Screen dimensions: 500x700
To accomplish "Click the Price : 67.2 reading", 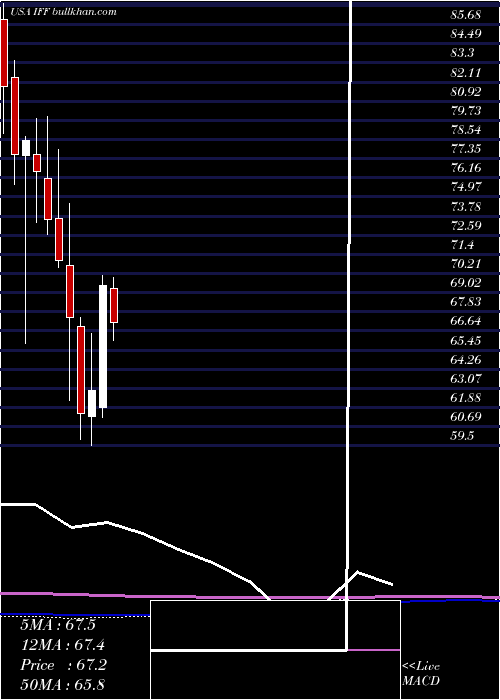I will point(63,665).
